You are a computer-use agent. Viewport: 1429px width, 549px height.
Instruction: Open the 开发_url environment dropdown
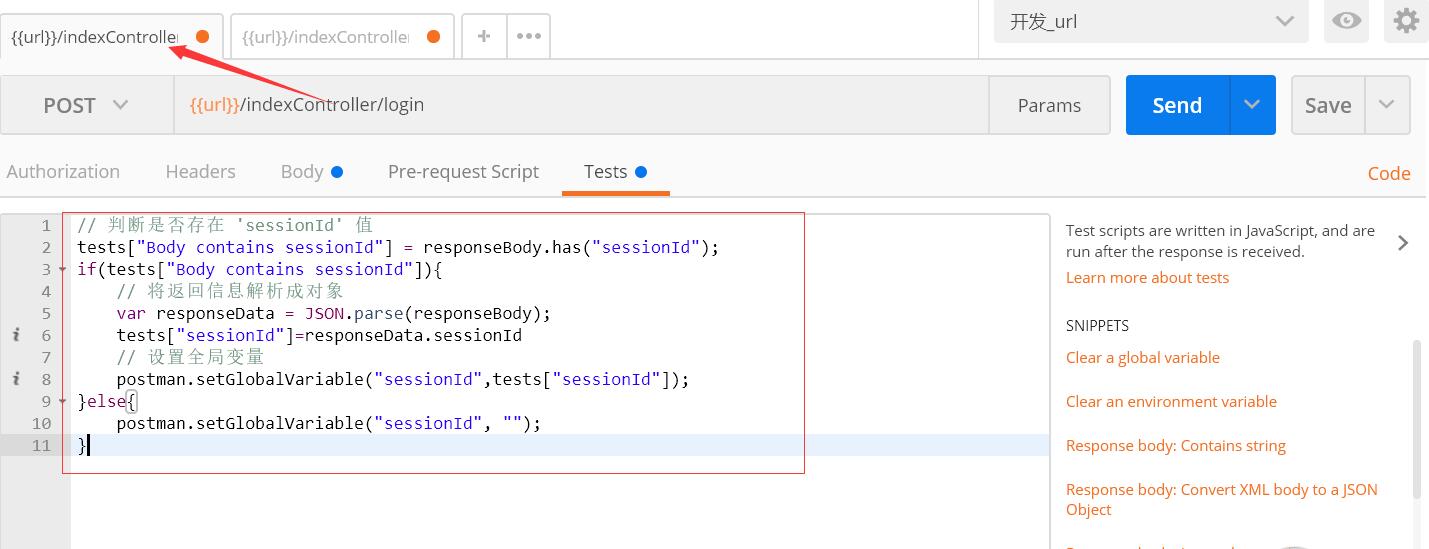coord(1151,21)
